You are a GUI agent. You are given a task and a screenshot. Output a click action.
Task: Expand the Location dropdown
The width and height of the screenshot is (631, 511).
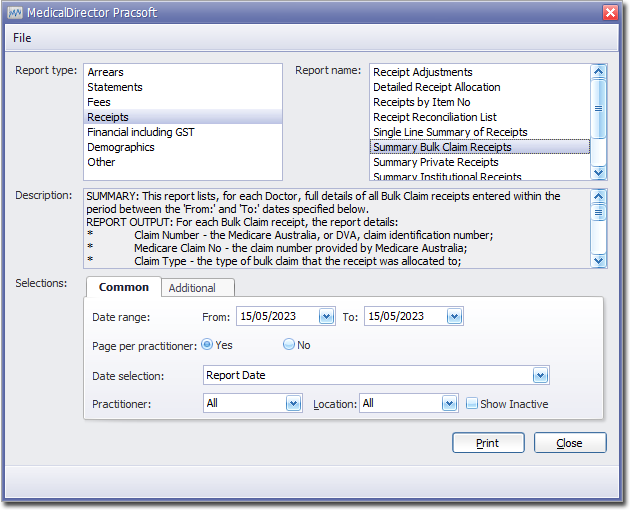tap(450, 404)
